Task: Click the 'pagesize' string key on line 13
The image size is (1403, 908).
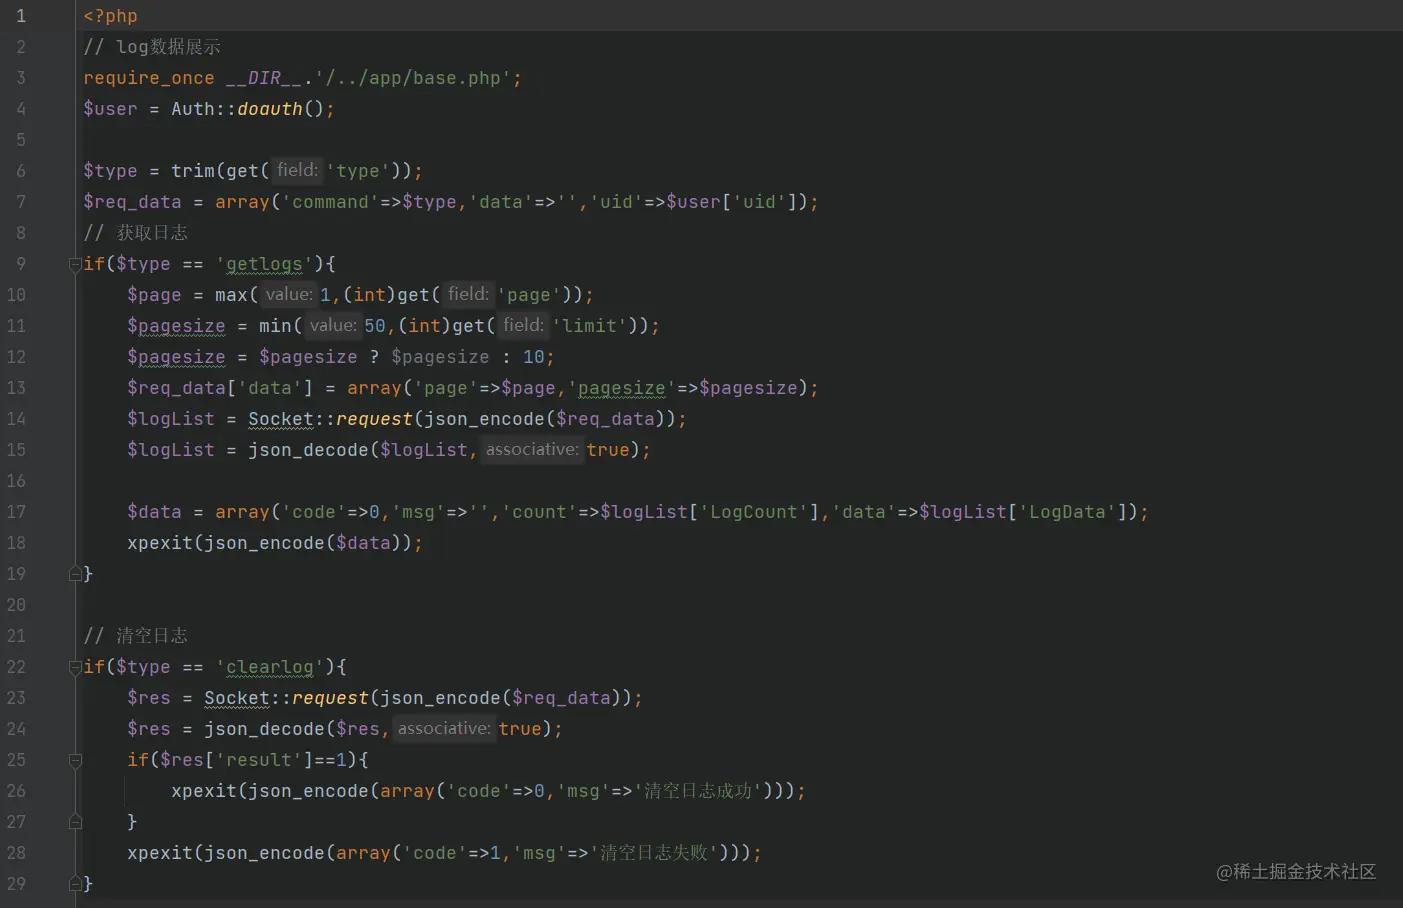Action: (622, 388)
